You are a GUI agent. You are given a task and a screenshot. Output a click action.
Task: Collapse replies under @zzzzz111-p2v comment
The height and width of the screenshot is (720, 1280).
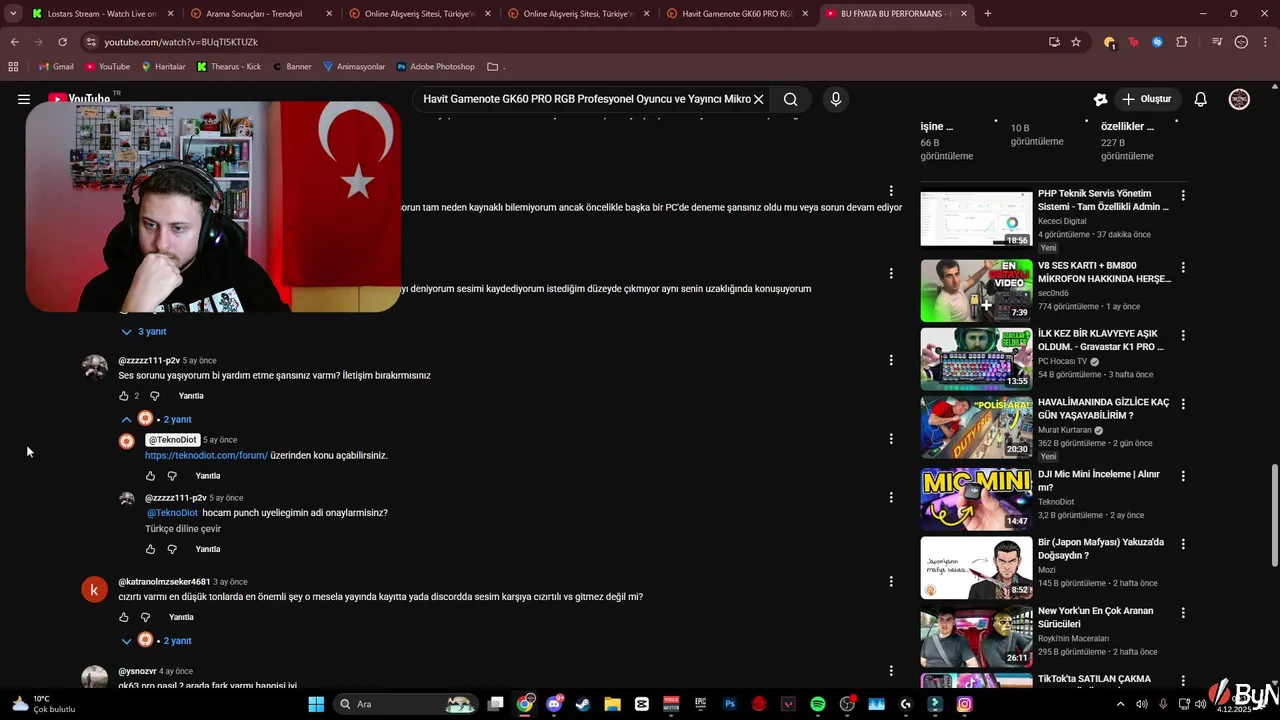pos(156,419)
